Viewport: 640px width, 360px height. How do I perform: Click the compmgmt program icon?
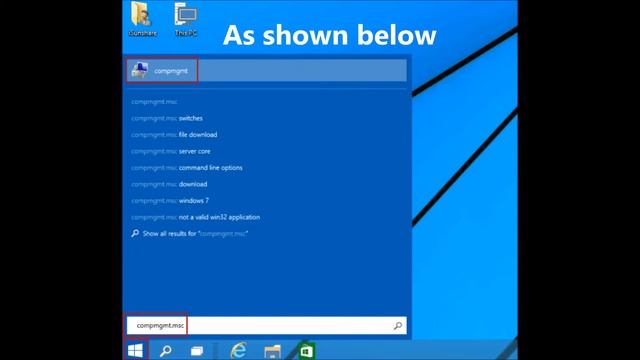coord(140,70)
